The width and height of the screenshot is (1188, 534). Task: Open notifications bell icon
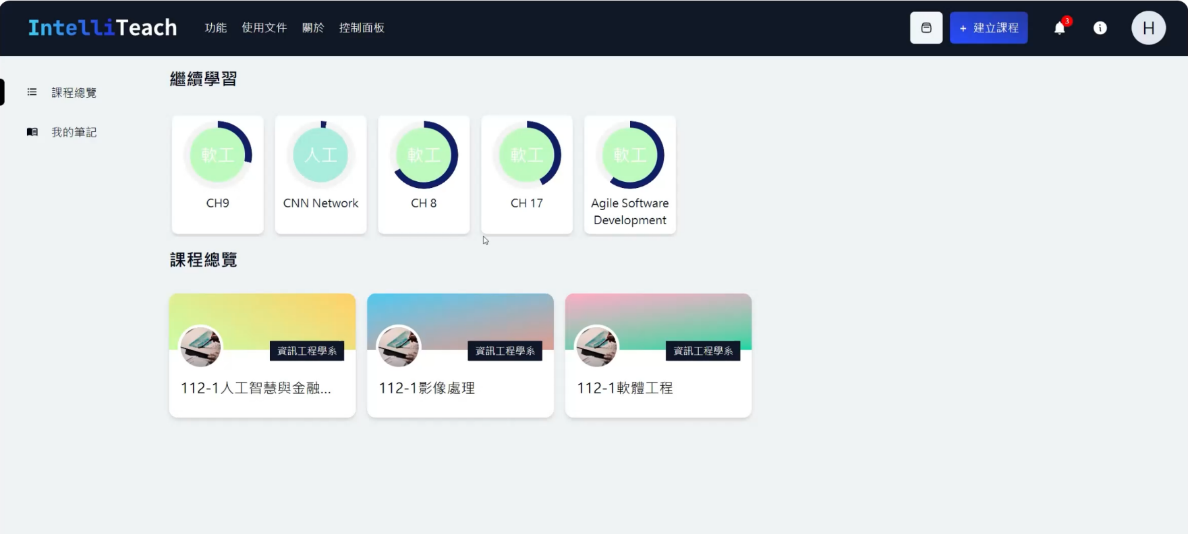1060,28
